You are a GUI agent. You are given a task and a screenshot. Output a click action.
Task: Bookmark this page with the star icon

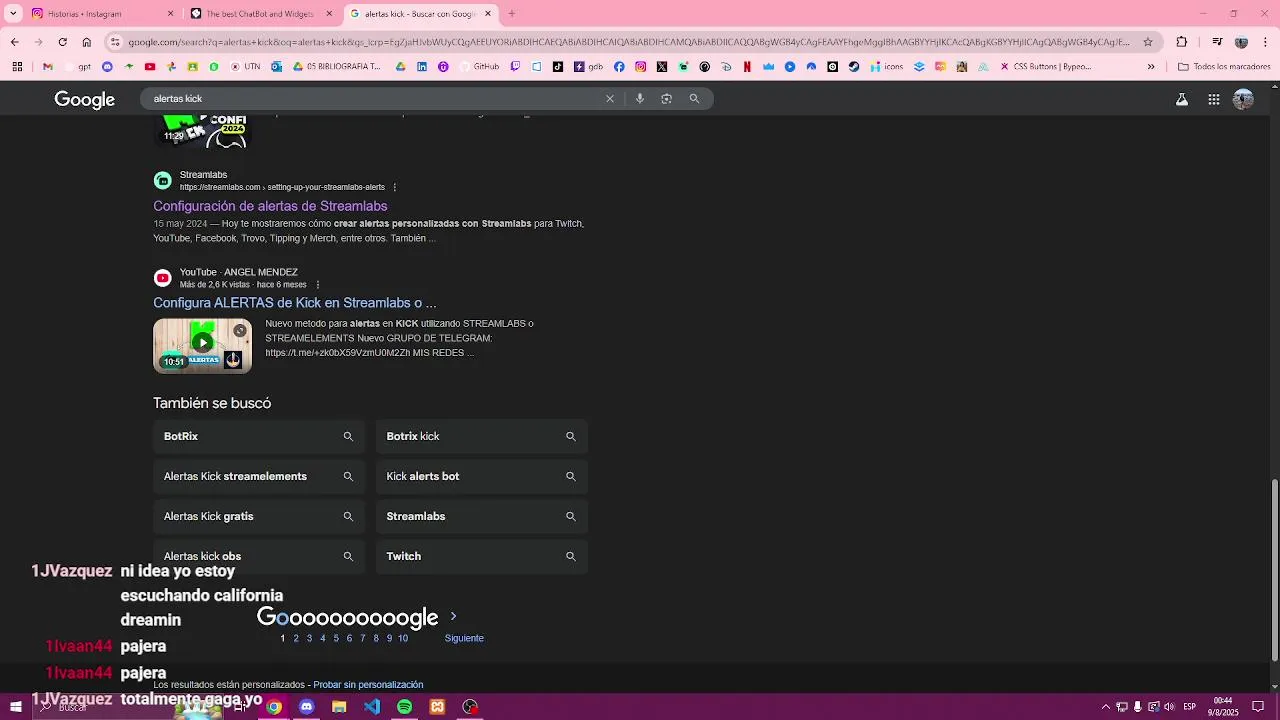coord(1148,42)
